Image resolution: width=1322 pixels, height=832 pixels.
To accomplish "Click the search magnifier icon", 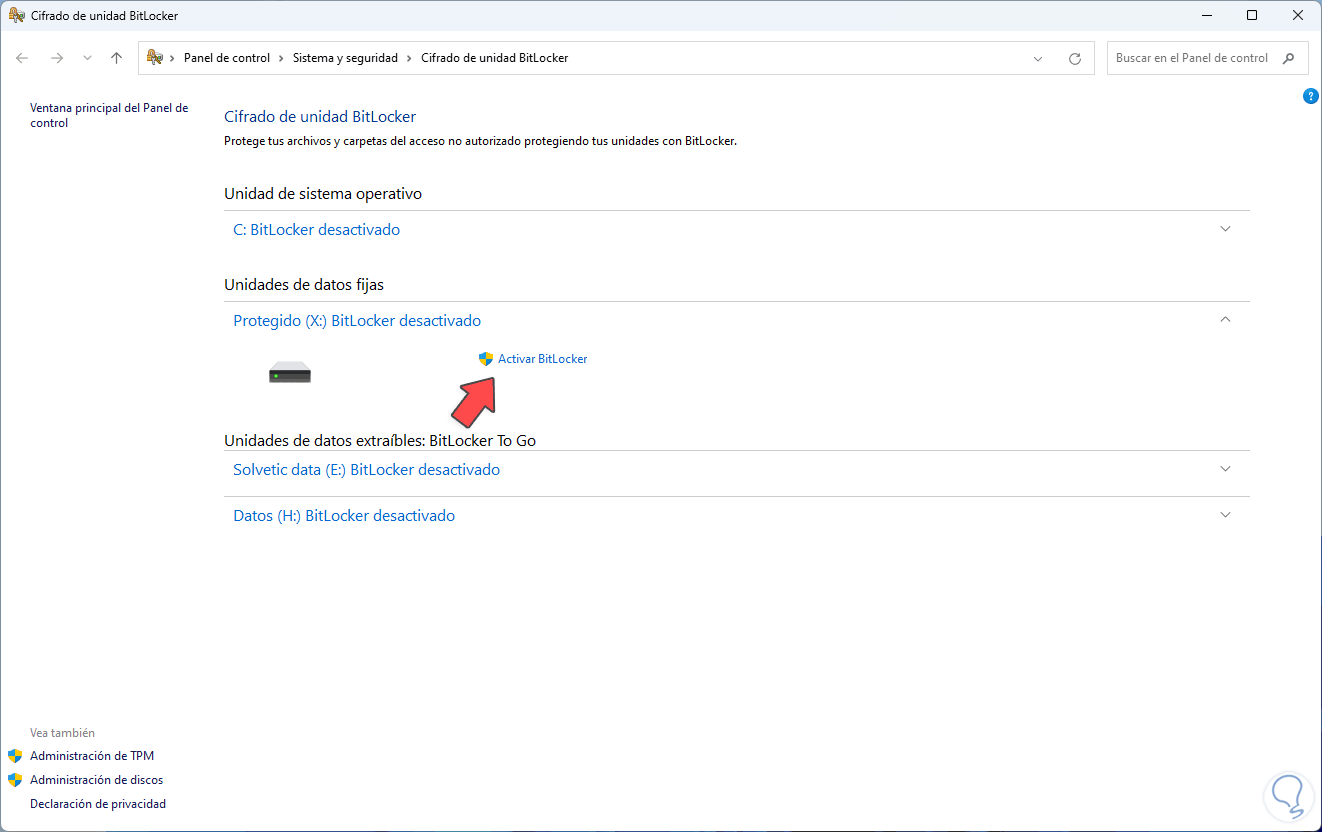I will (x=1290, y=58).
